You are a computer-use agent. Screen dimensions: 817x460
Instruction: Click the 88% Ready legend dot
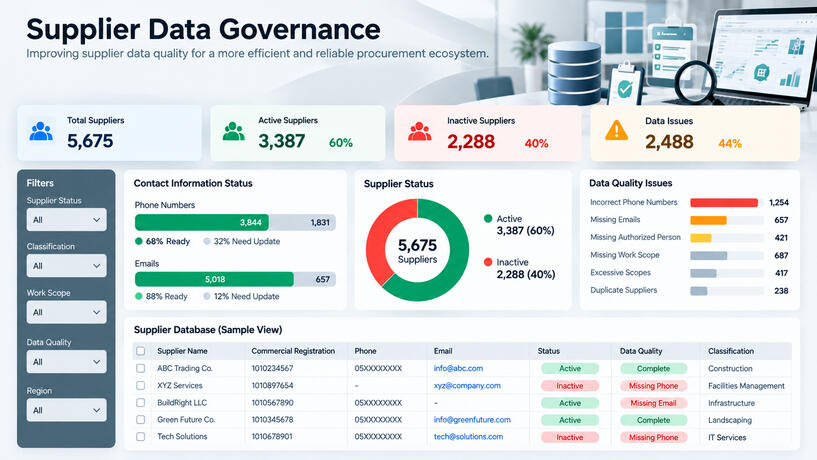[139, 296]
